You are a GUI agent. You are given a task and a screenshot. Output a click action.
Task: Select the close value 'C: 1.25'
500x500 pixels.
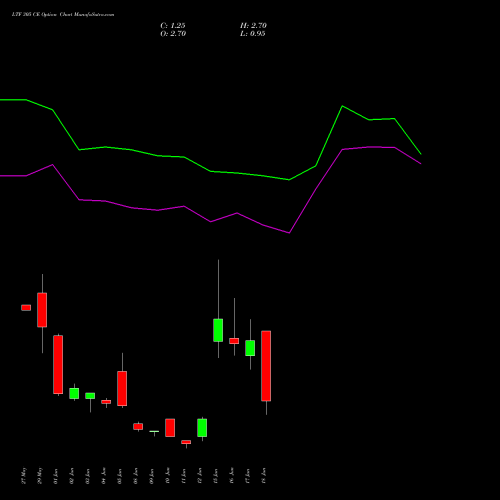pyautogui.click(x=173, y=26)
